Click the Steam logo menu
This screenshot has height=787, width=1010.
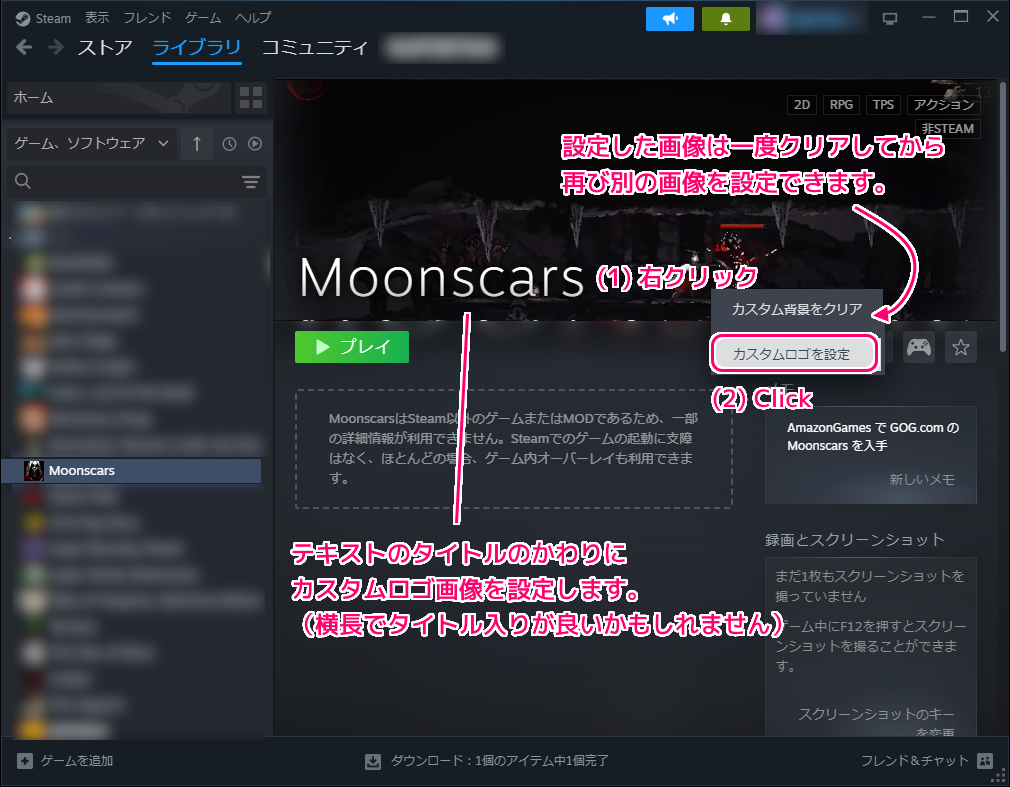coord(43,19)
